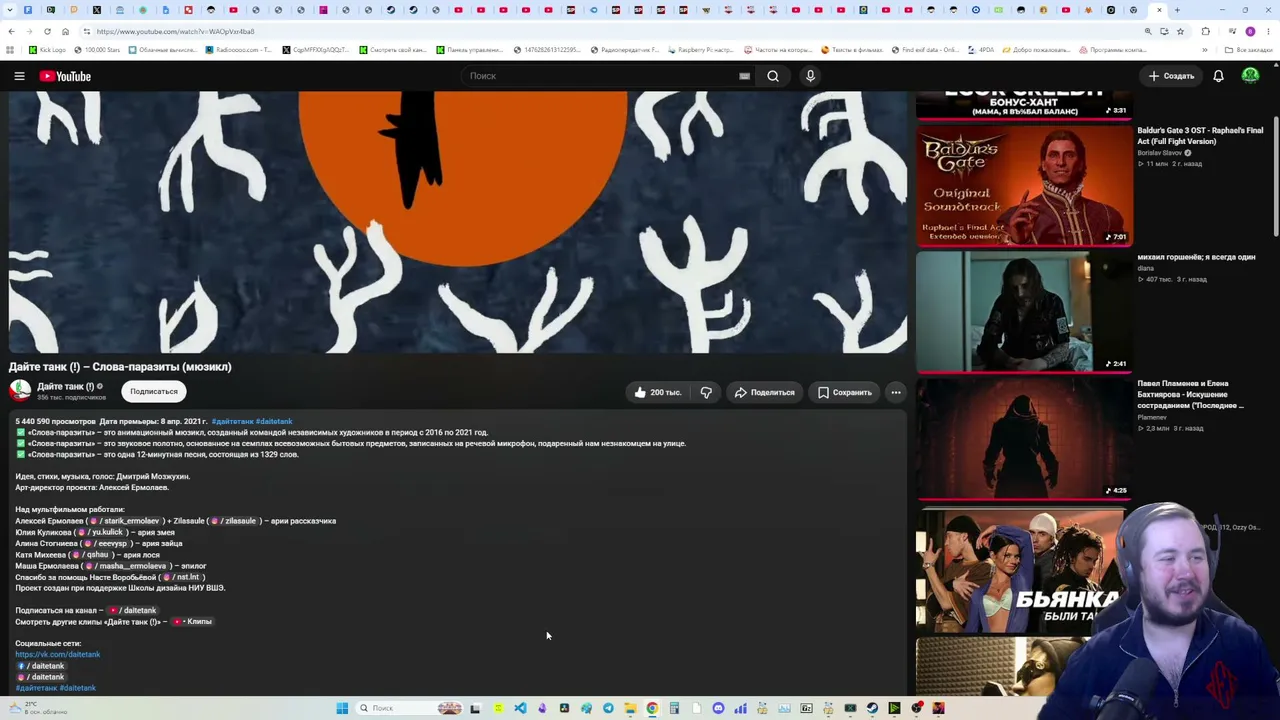
Task: Open the nst.lnt Instagram link
Action: [x=183, y=577]
